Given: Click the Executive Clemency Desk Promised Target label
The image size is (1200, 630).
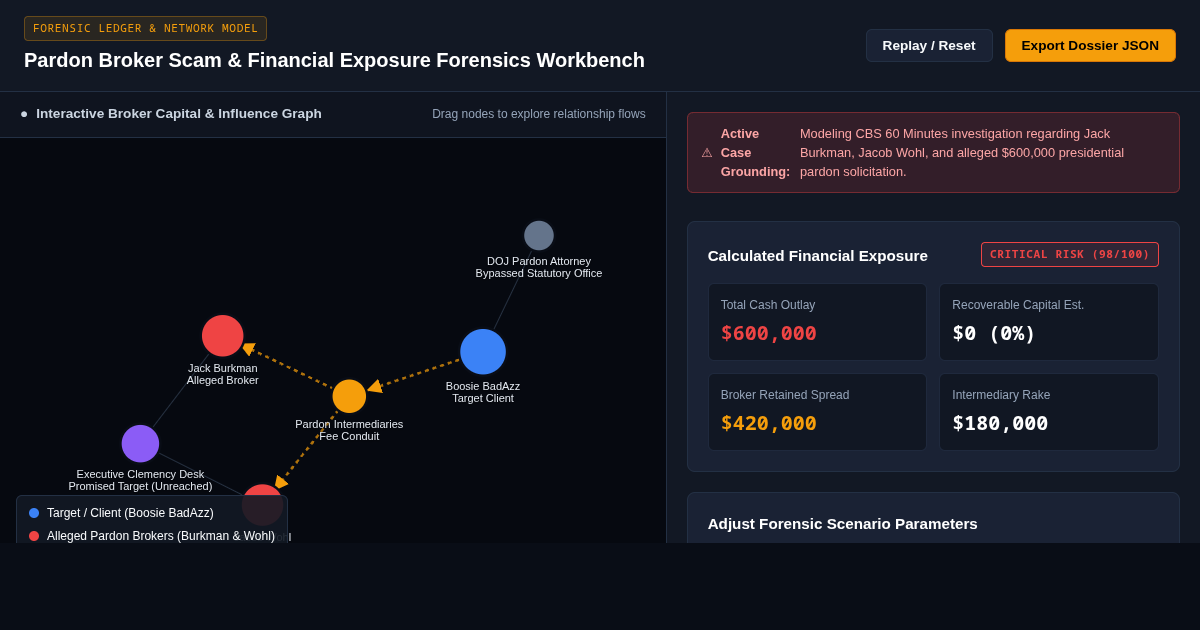Looking at the screenshot, I should click(x=140, y=480).
